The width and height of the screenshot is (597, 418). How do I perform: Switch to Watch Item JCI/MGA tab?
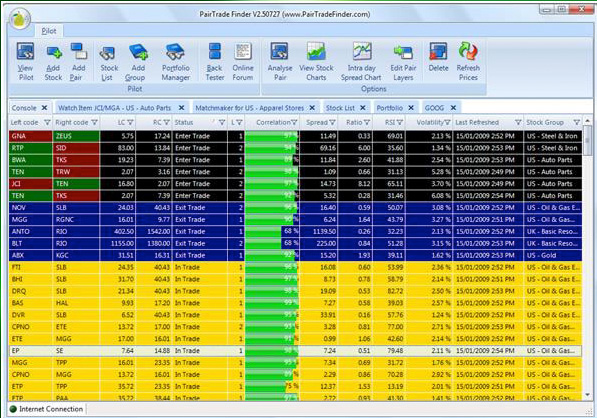[x=114, y=108]
